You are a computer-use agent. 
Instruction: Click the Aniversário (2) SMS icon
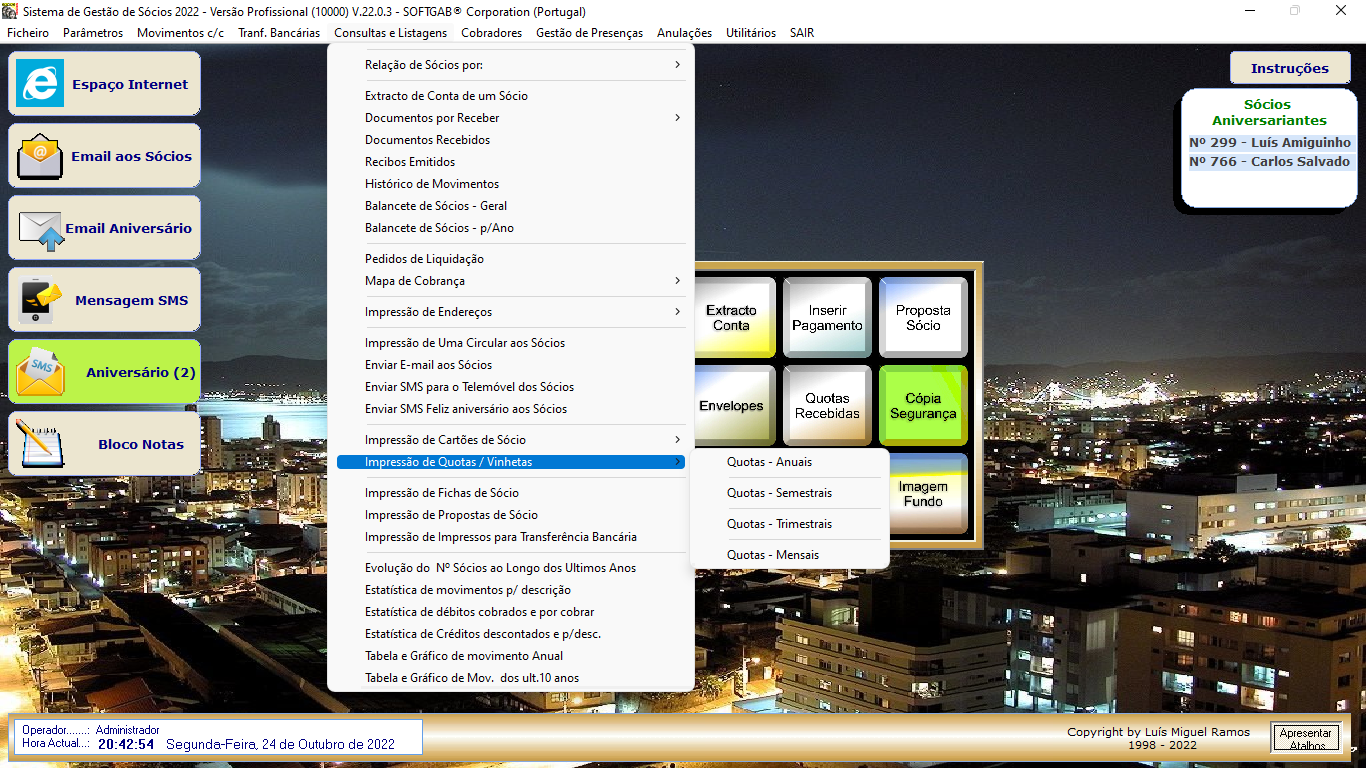click(40, 372)
